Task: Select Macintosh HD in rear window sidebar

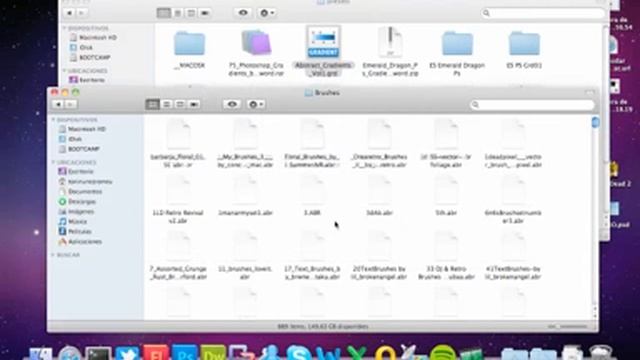Action: tap(93, 38)
